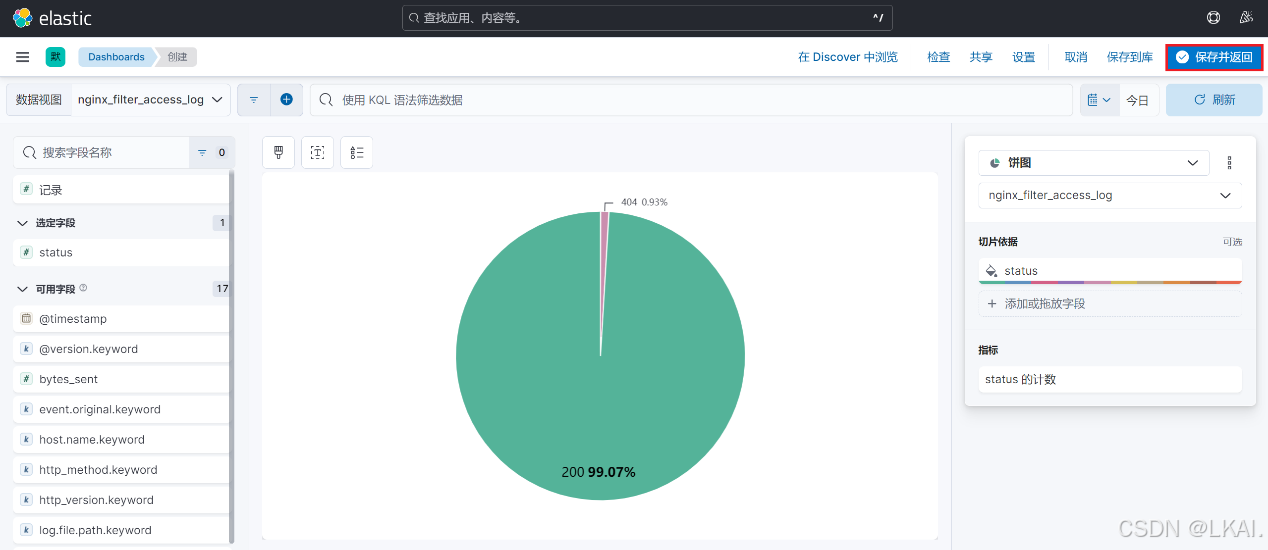
Task: Click the 刷新 refresh button
Action: 1213,100
